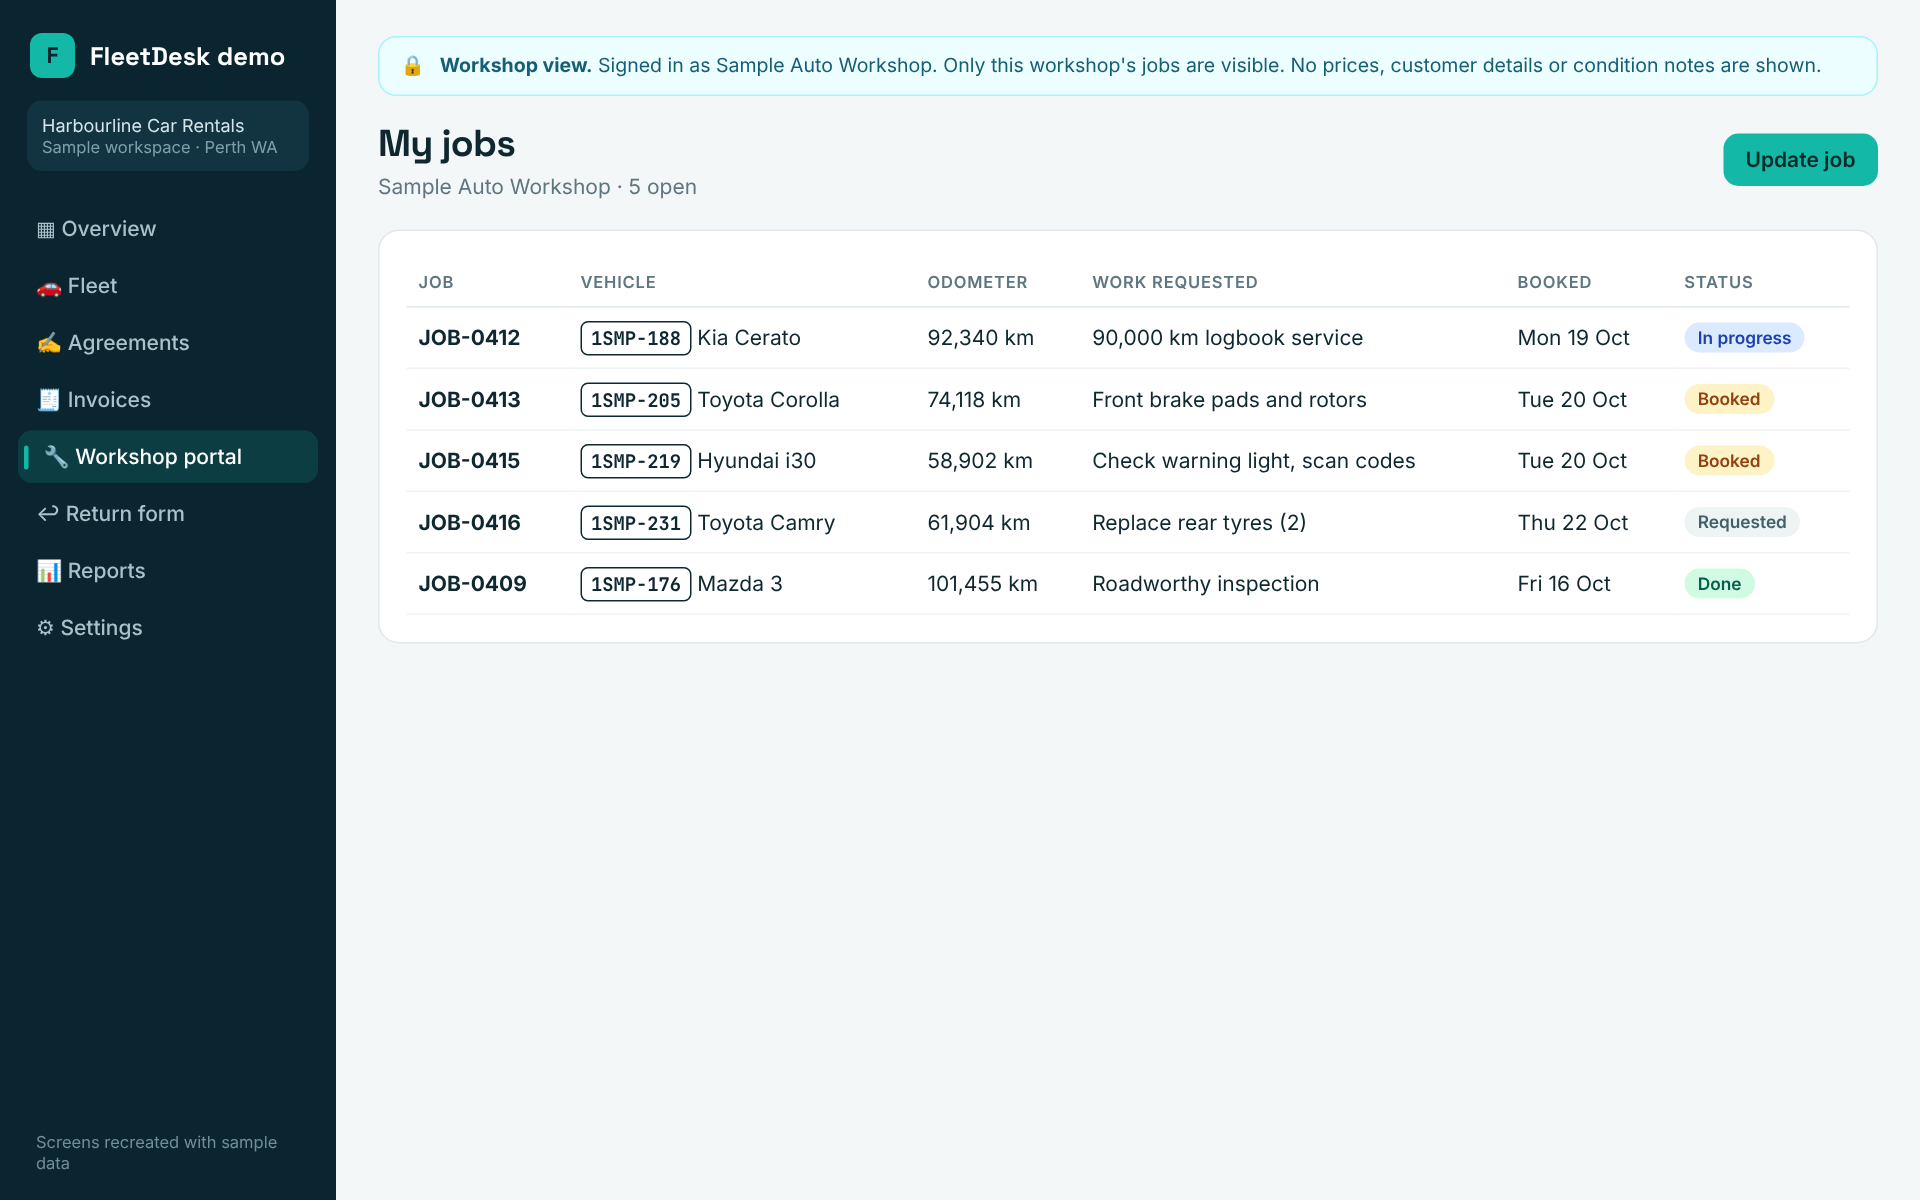1920x1200 pixels.
Task: Click the 1SMP-231 plate badge
Action: [x=636, y=523]
